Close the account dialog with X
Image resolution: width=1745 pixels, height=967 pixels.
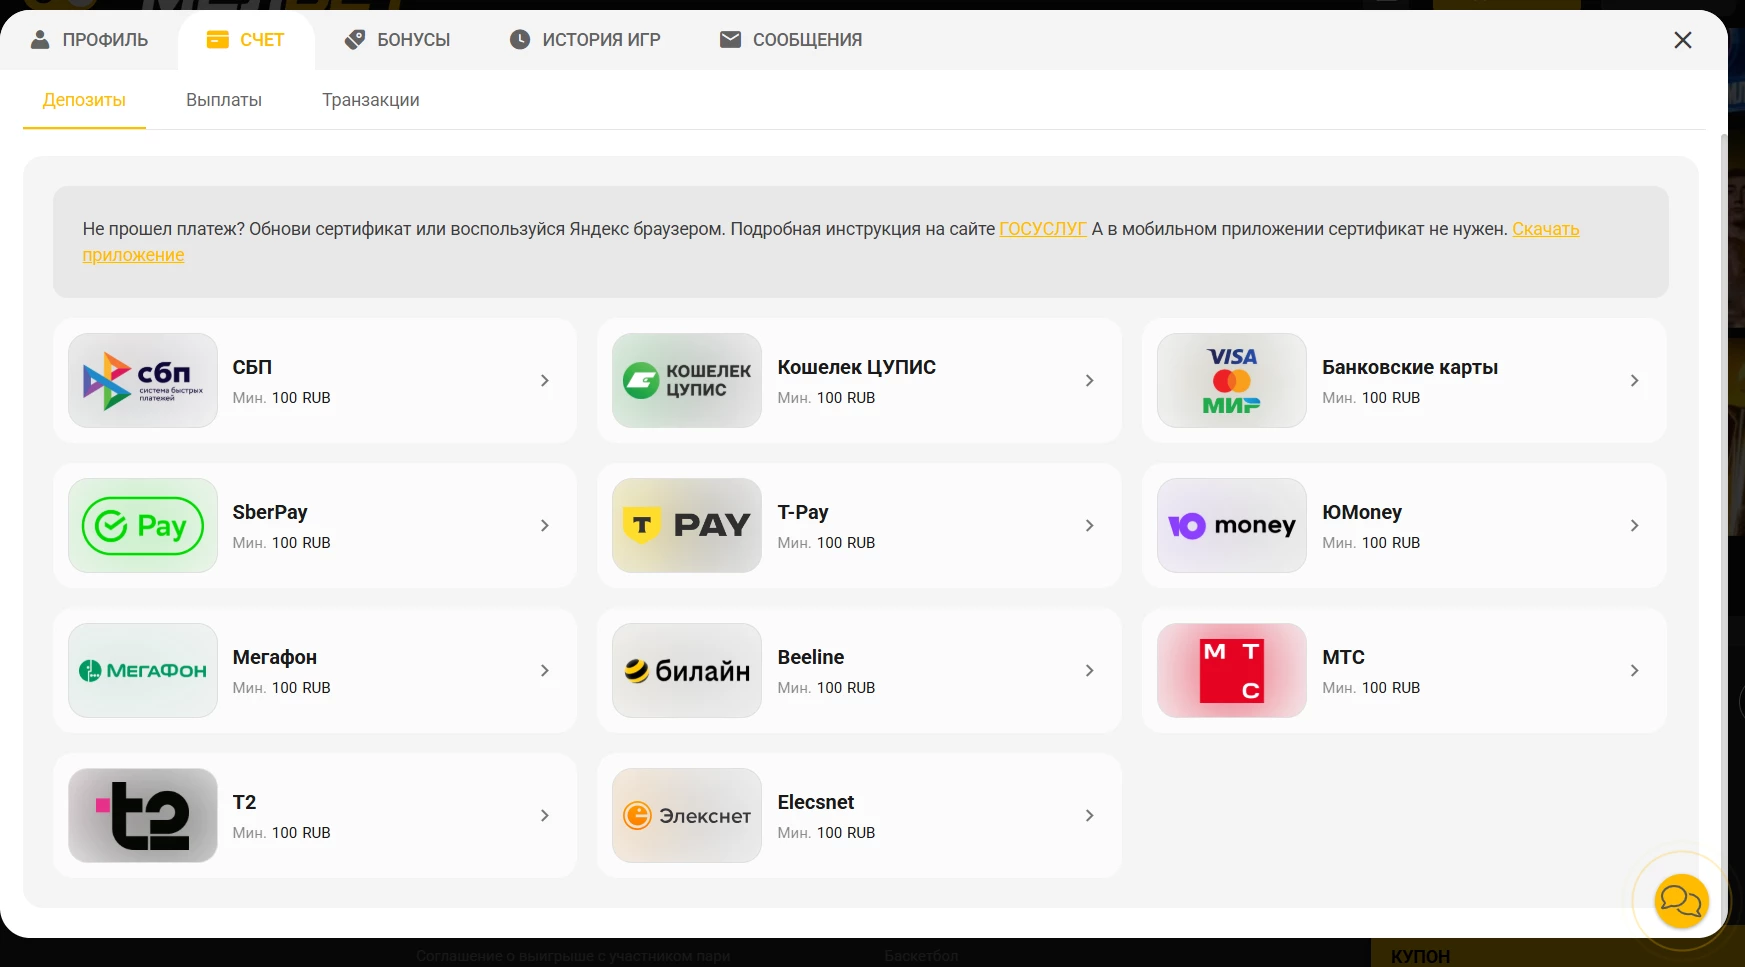pyautogui.click(x=1683, y=40)
